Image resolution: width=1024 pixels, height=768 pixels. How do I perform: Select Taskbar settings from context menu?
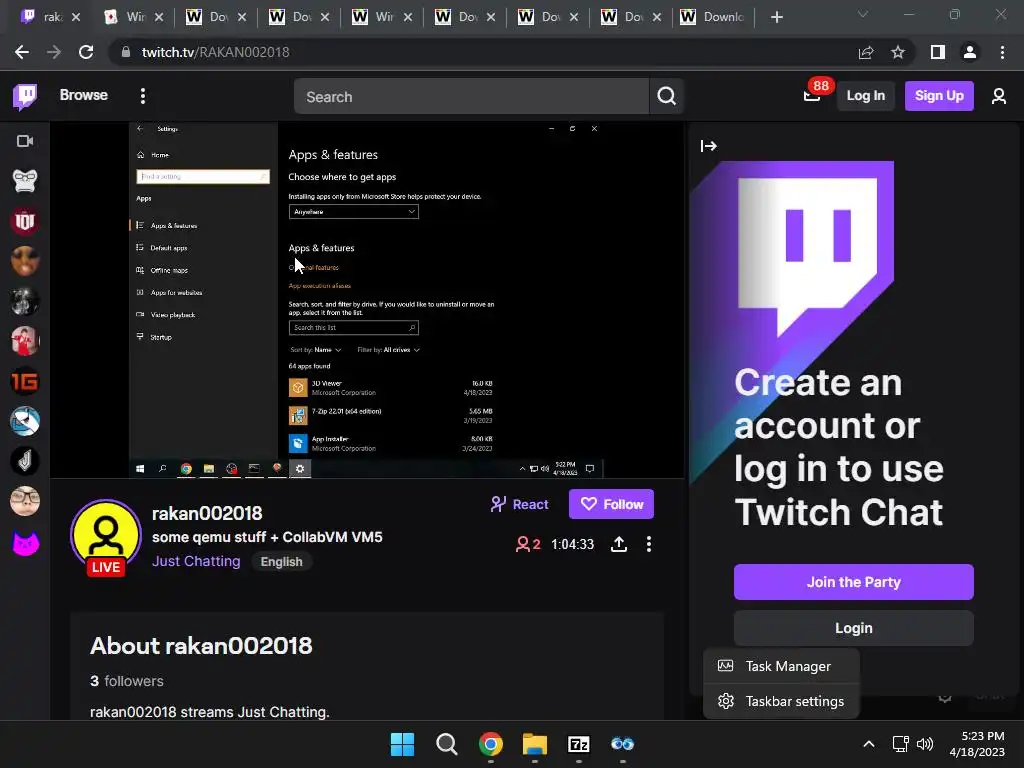tap(782, 701)
